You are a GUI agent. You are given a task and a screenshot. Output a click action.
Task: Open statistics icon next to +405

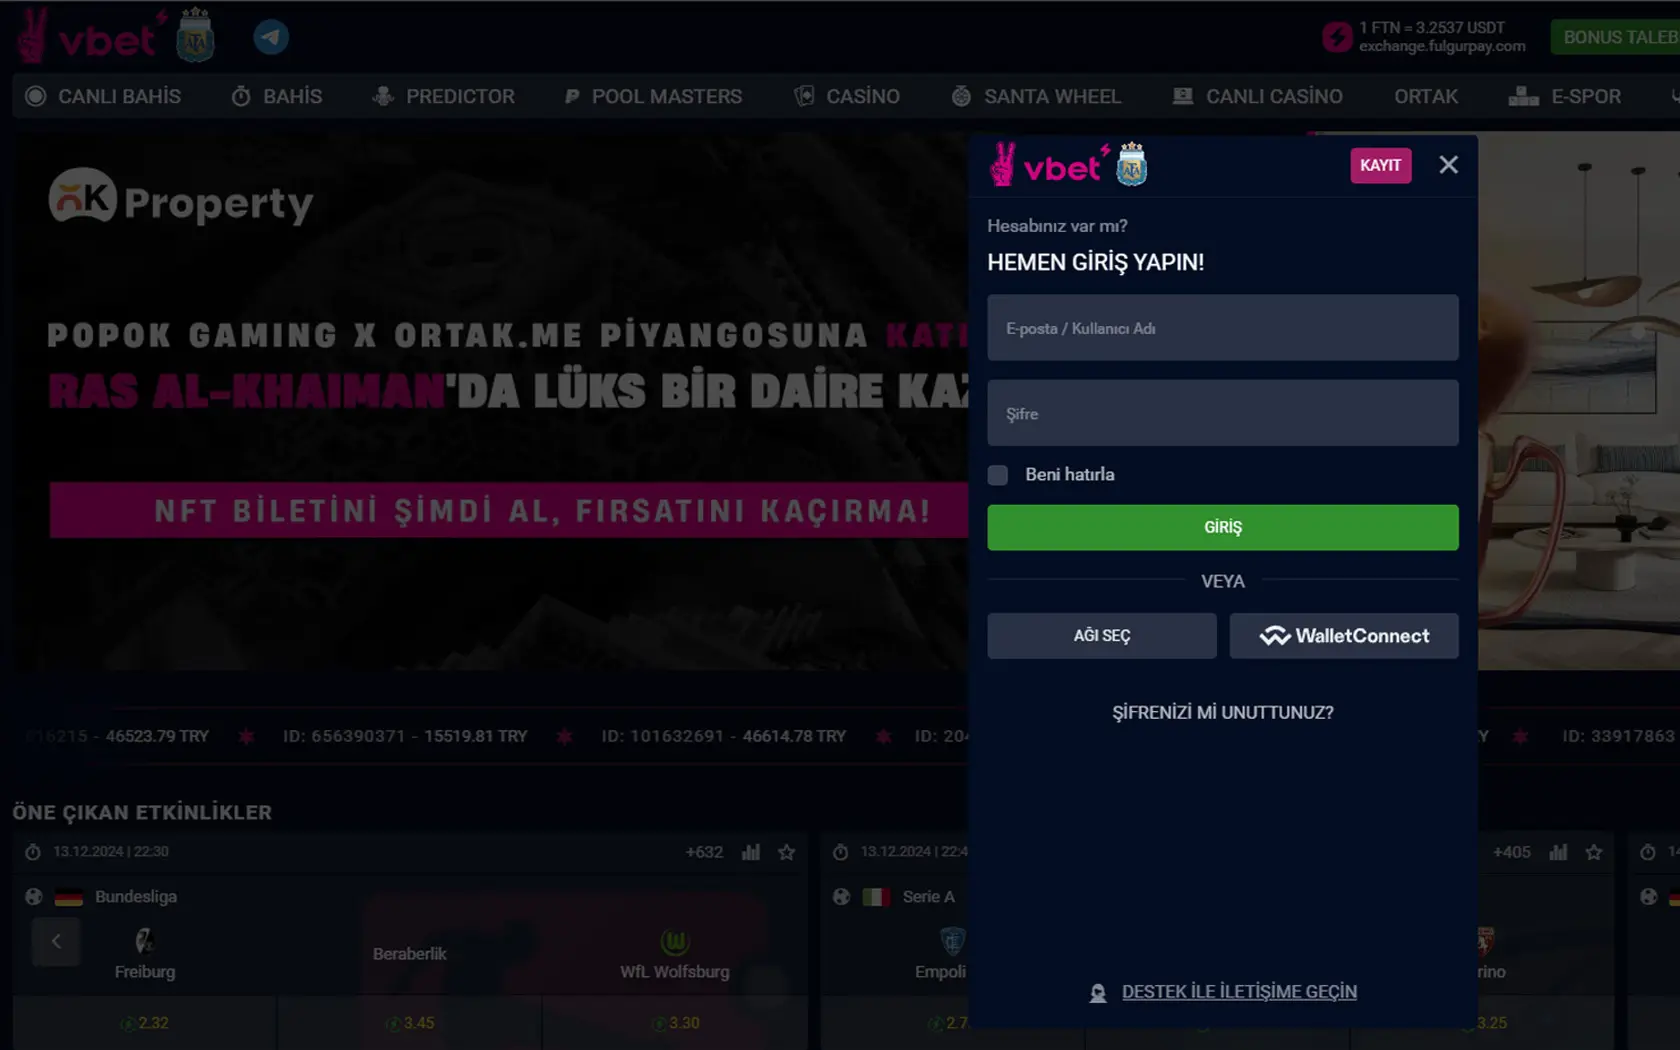[x=1558, y=852]
